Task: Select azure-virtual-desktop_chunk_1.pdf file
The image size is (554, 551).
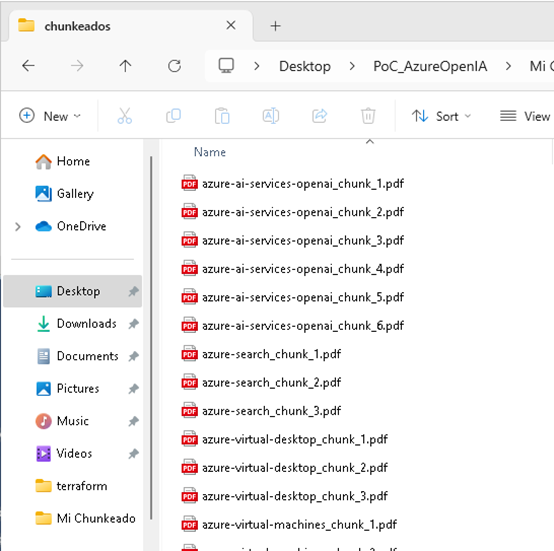Action: pyautogui.click(x=284, y=439)
